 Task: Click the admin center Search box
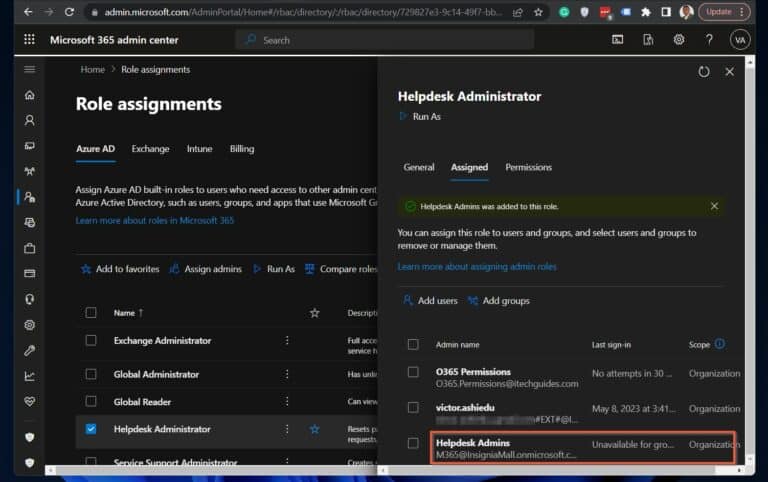385,40
